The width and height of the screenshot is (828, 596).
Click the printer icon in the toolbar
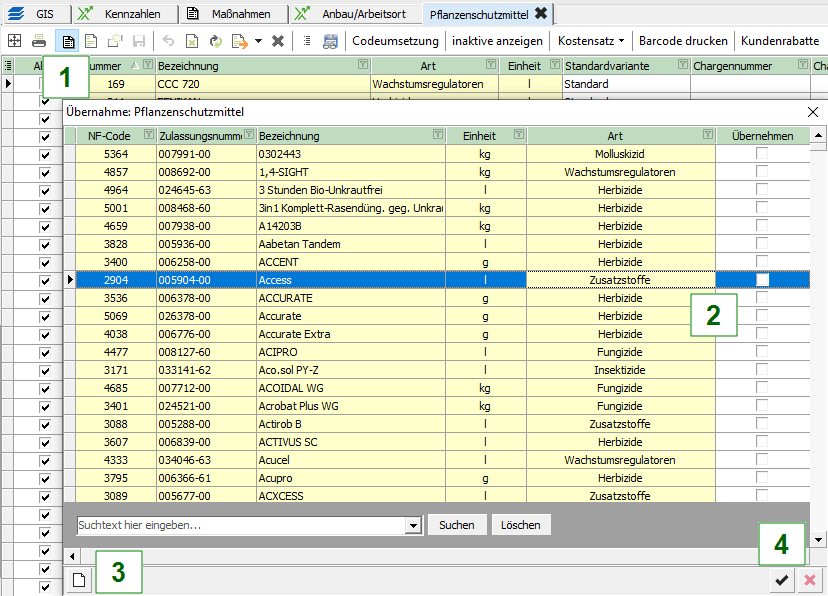click(38, 41)
